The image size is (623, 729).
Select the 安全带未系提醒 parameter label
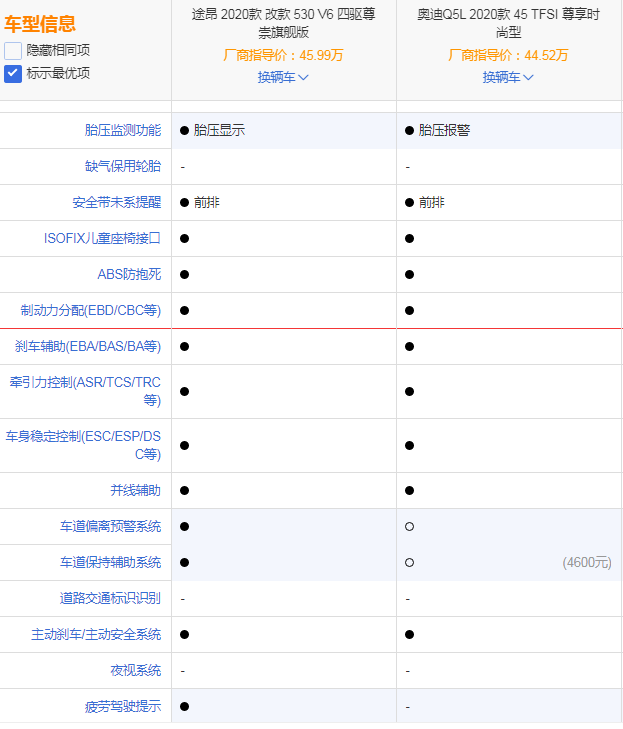(116, 202)
